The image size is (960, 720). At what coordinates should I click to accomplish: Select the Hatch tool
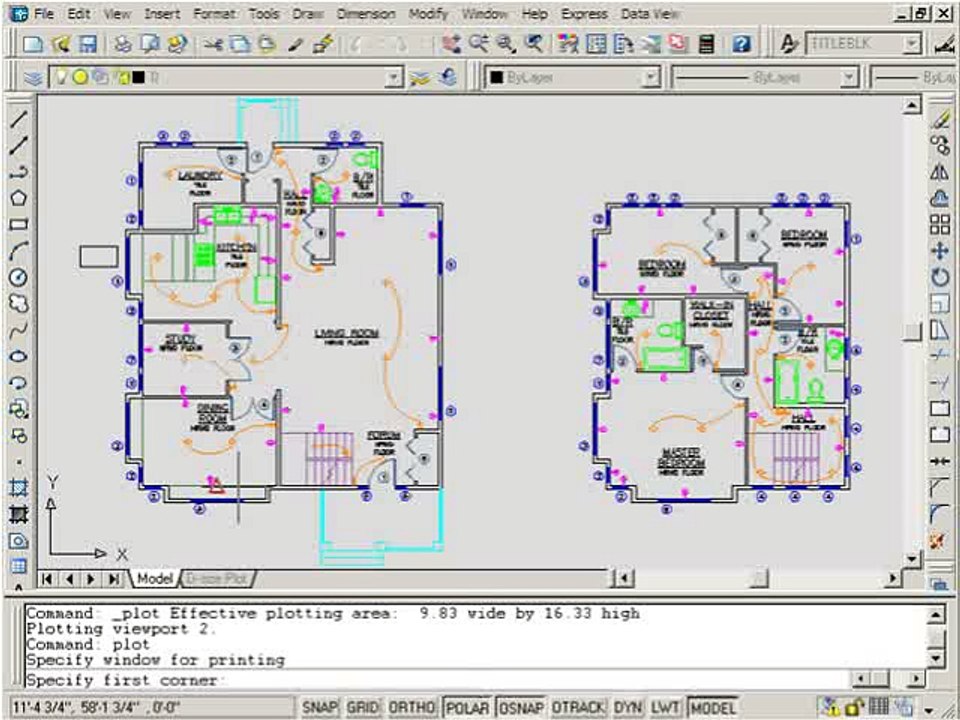coord(18,488)
